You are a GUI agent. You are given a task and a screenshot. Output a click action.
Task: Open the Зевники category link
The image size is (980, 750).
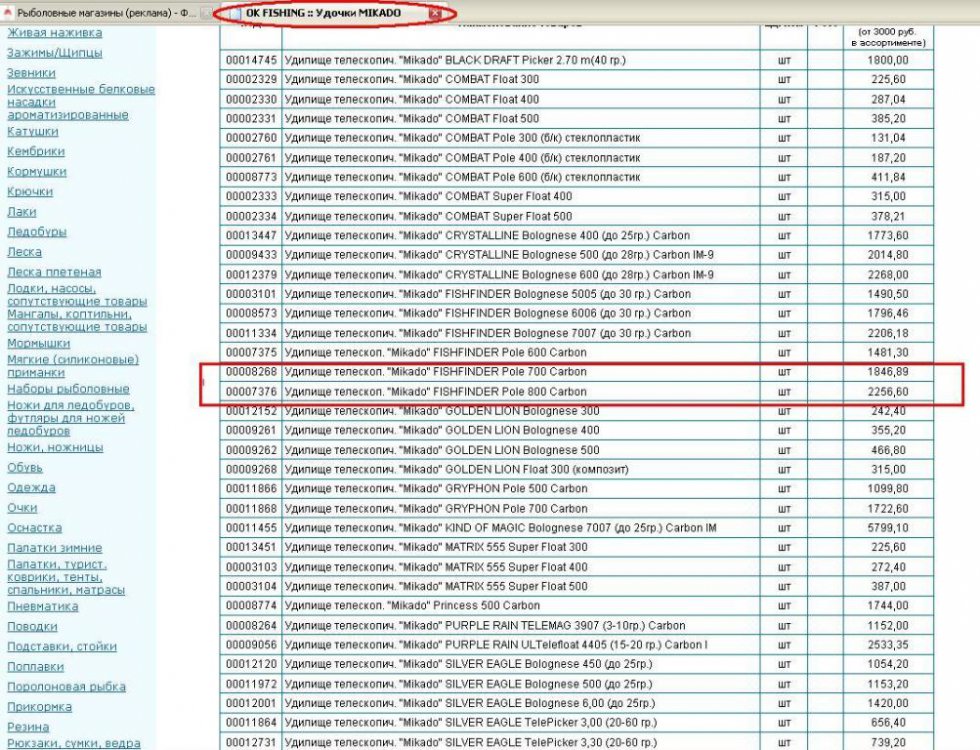click(x=31, y=72)
